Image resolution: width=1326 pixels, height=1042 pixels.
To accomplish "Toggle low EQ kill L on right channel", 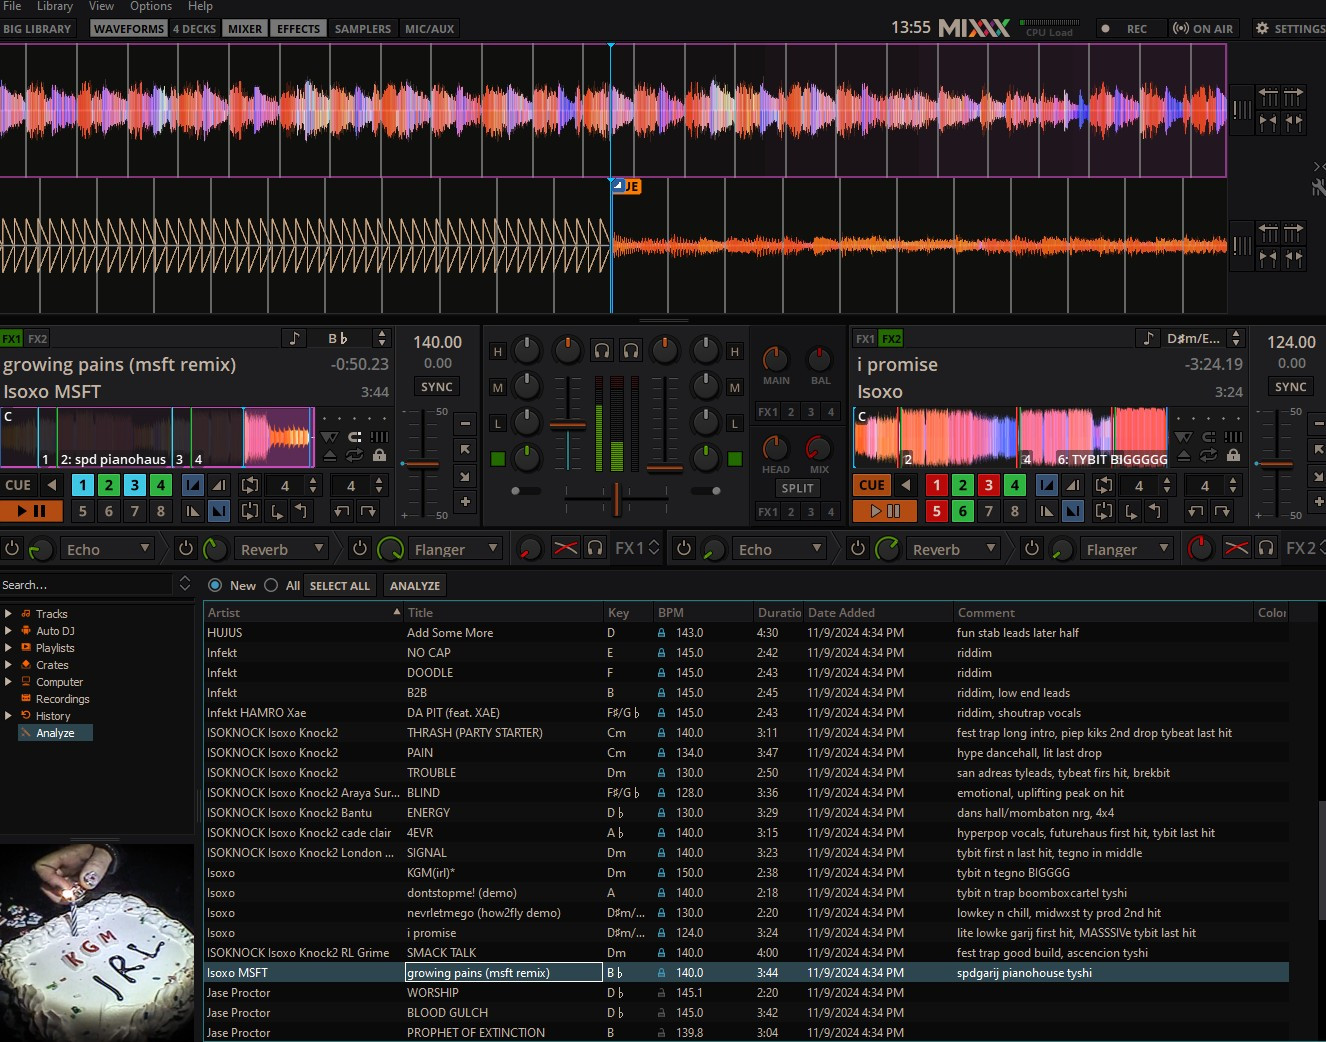I will [x=735, y=424].
